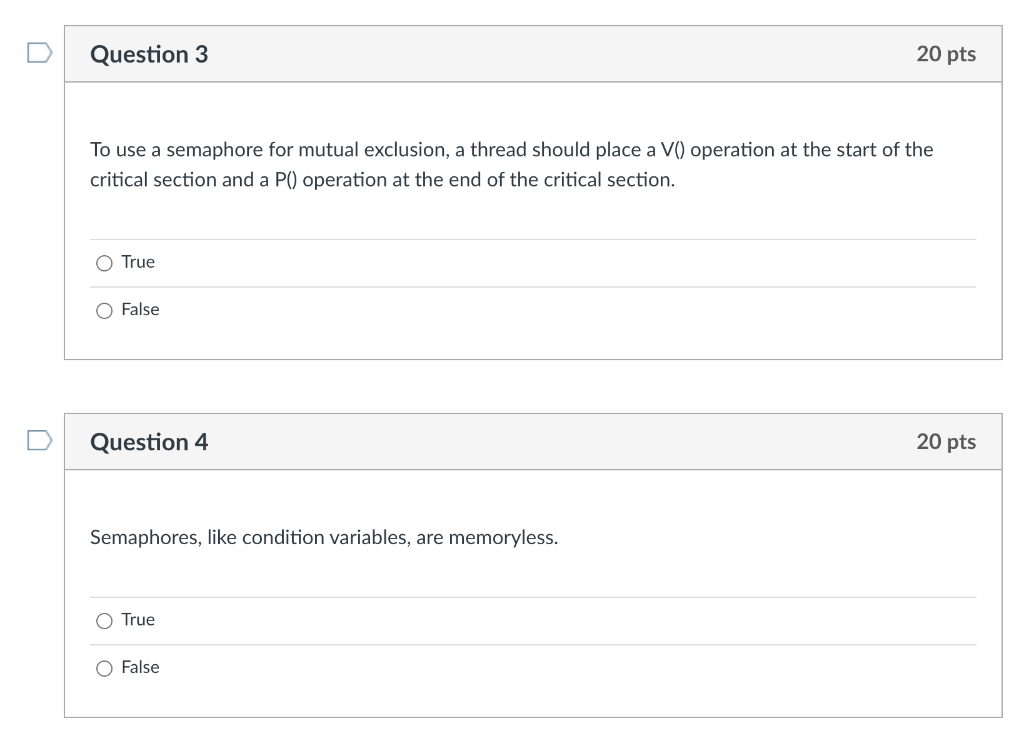Click the 'Question 3' header title

[x=149, y=54]
